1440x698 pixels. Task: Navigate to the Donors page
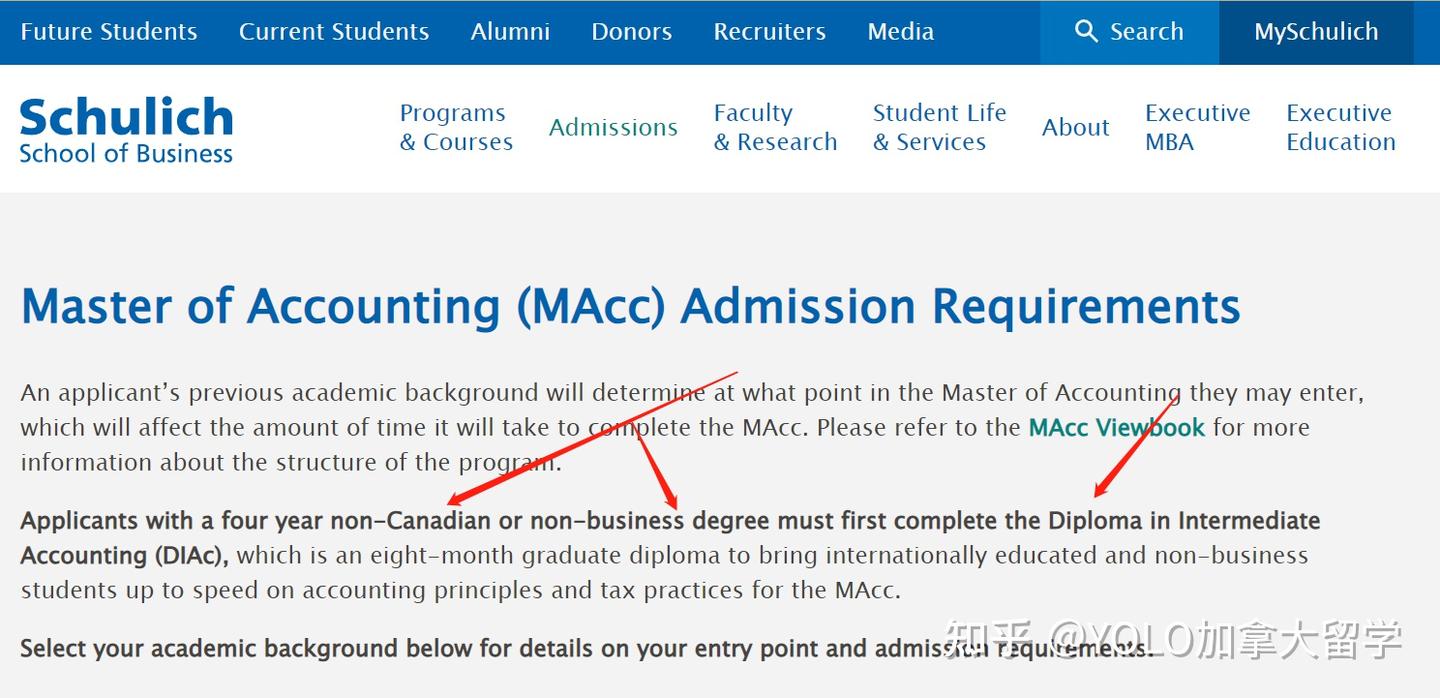click(x=632, y=32)
